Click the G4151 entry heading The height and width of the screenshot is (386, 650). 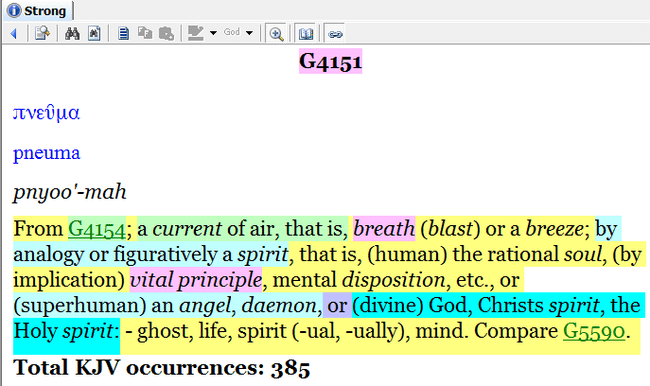[330, 62]
